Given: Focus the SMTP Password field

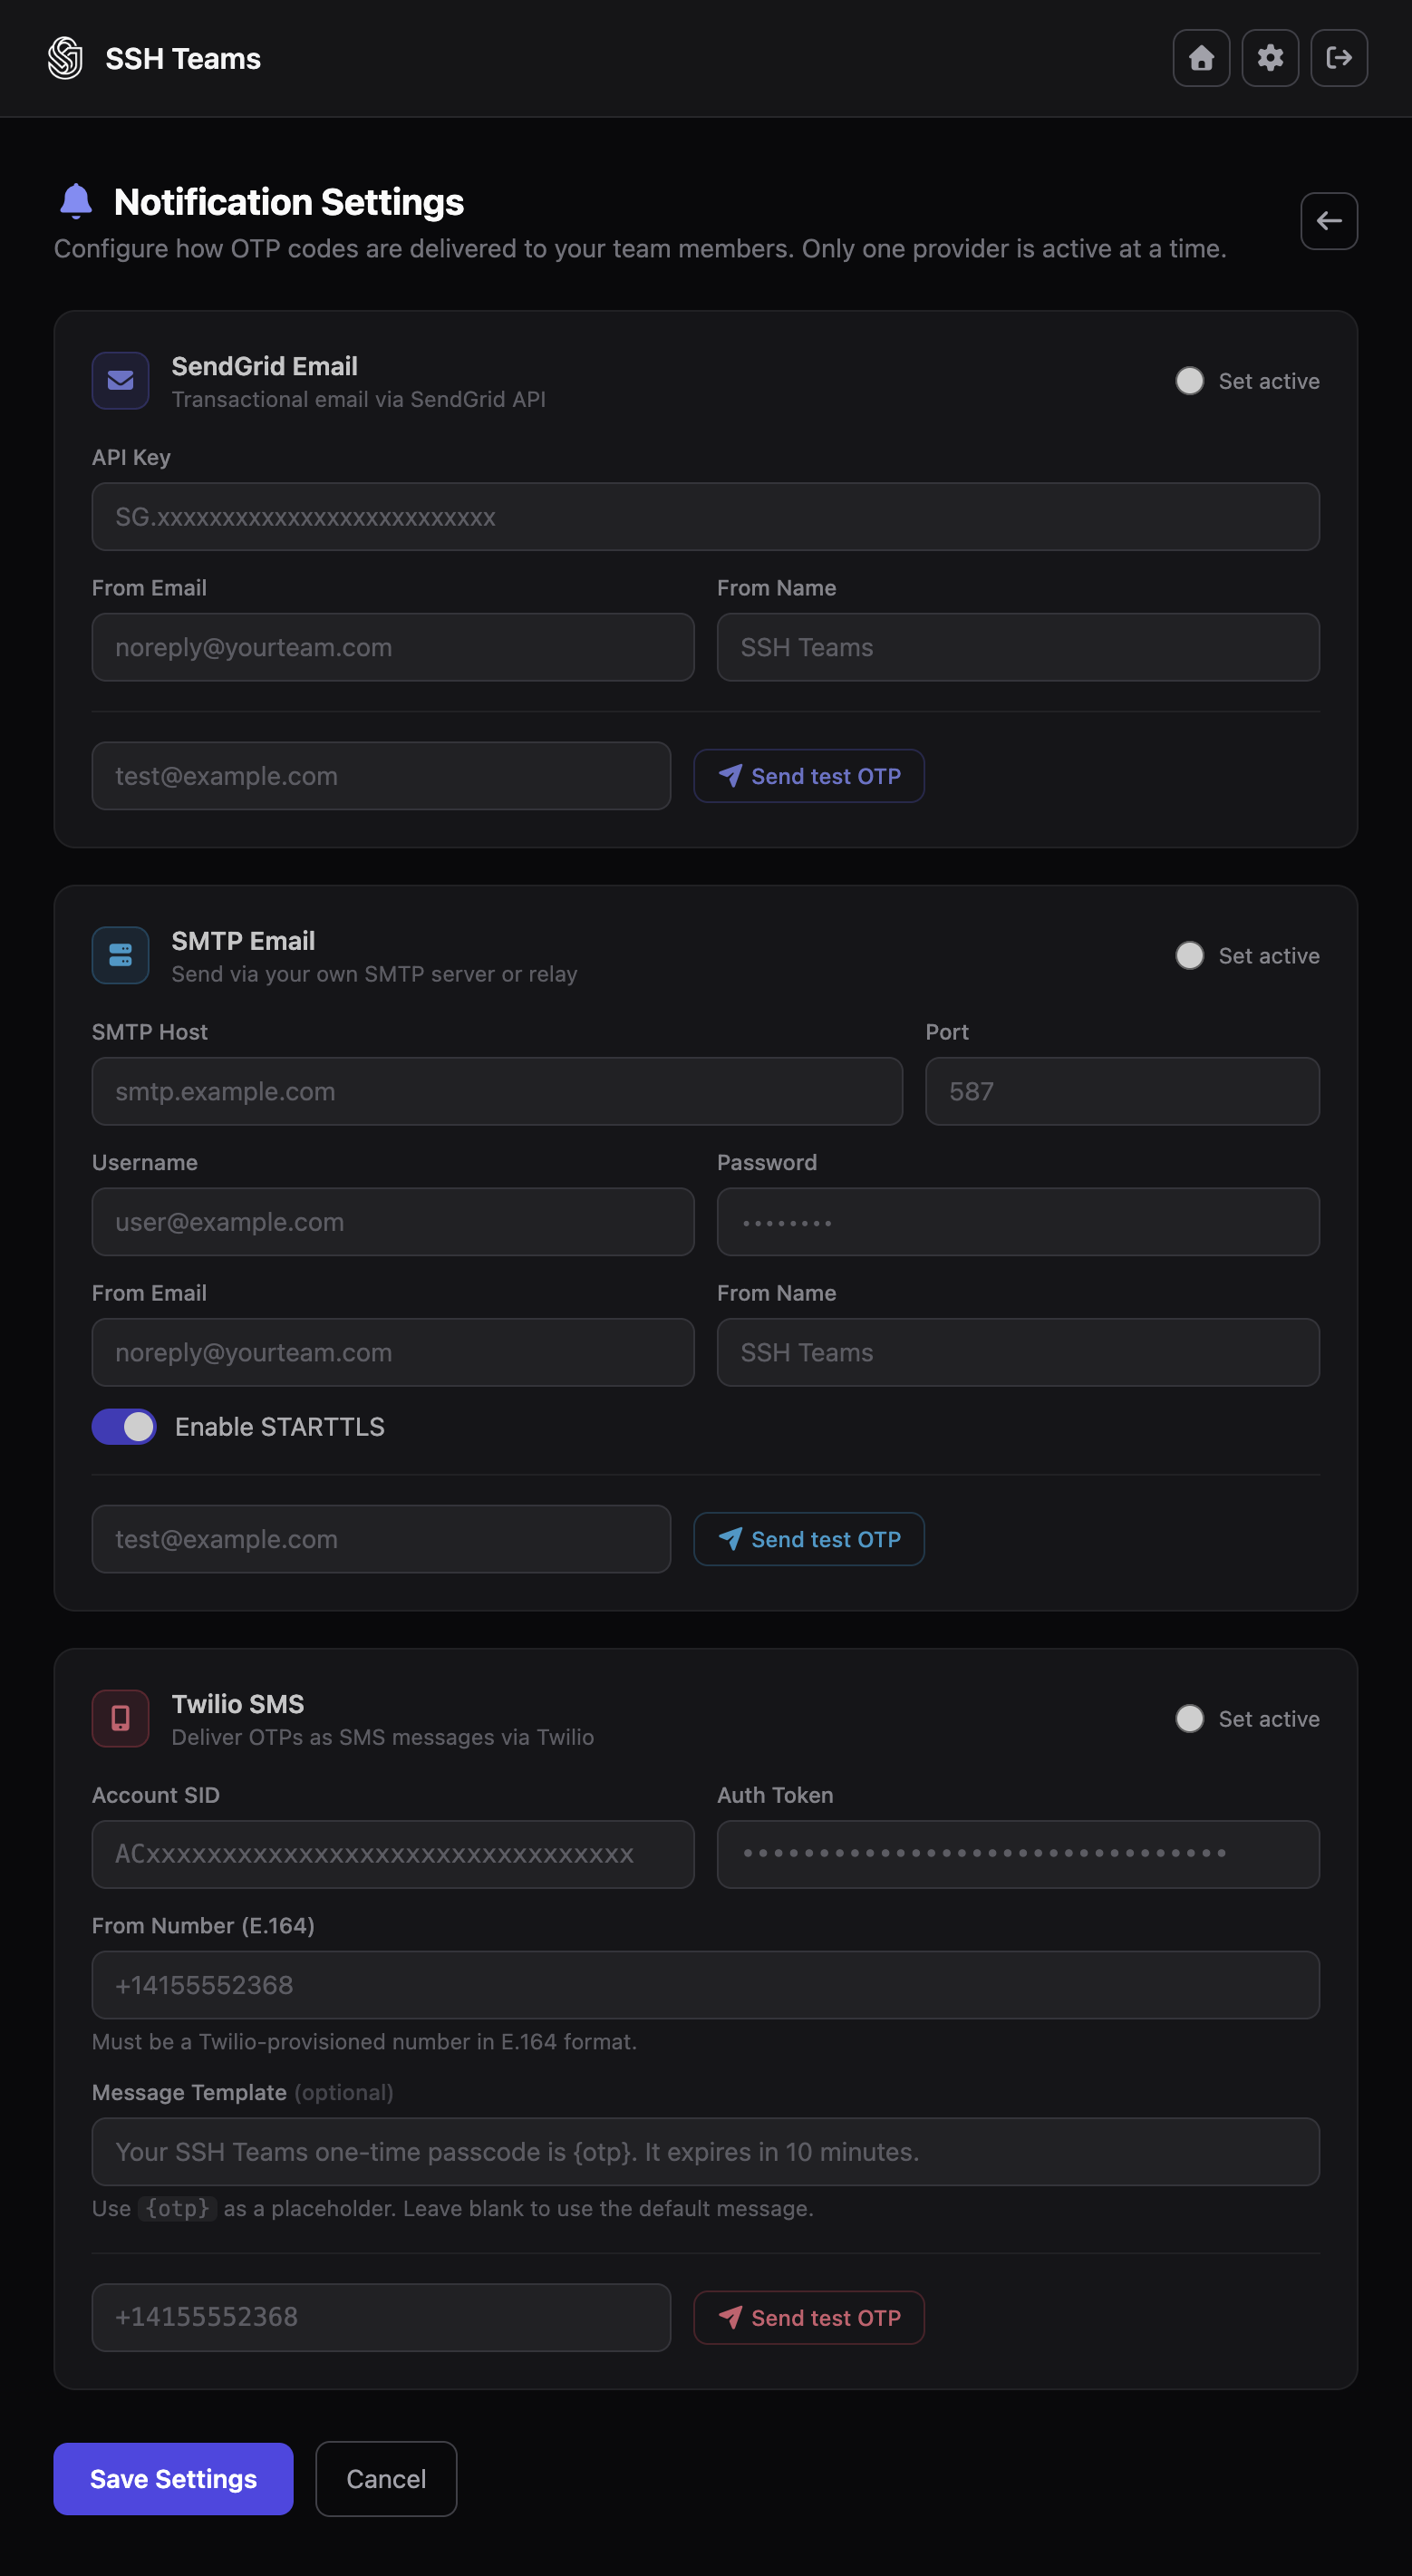Looking at the screenshot, I should [x=1018, y=1222].
